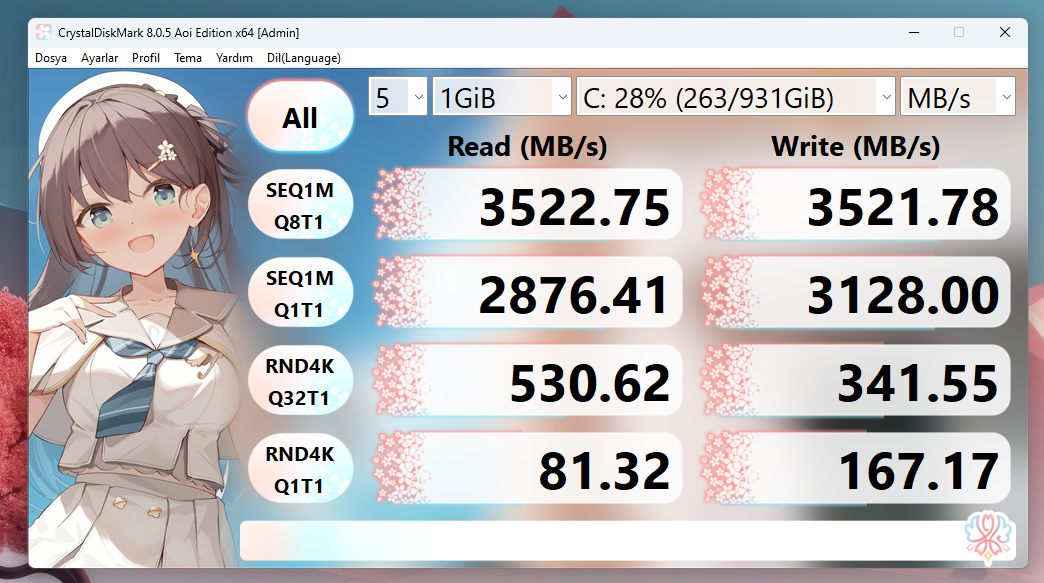Expand the MB/s unit dropdown

[x=957, y=97]
